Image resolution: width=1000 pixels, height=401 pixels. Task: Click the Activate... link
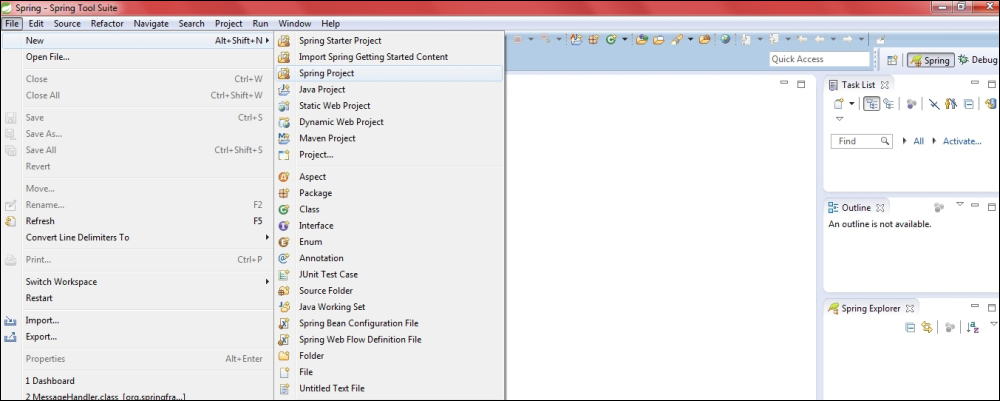click(x=962, y=141)
